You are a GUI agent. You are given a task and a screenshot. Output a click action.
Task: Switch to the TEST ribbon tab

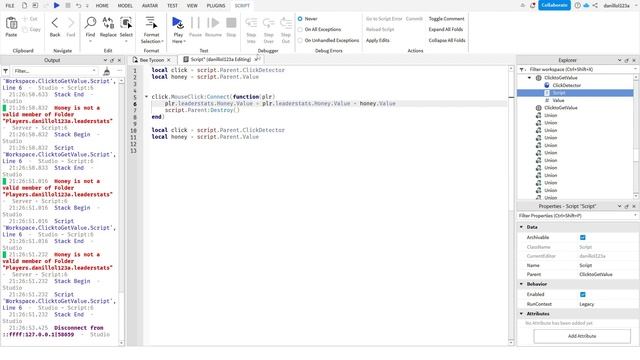(172, 6)
